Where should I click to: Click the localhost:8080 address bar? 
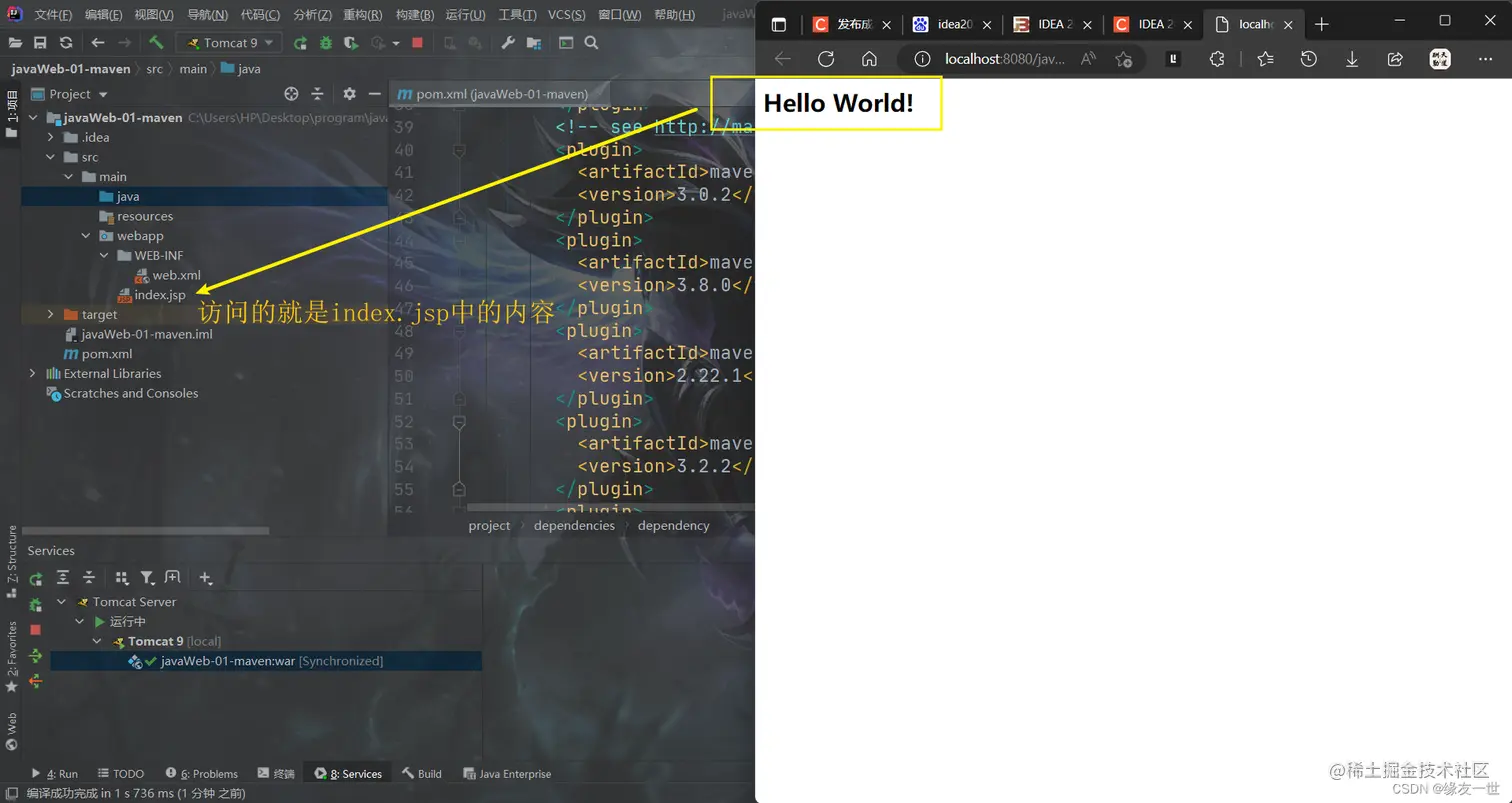1004,59
